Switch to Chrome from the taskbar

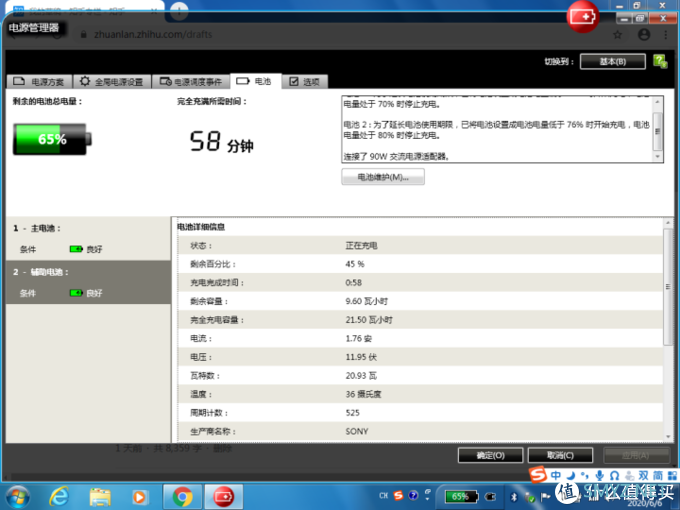182,497
